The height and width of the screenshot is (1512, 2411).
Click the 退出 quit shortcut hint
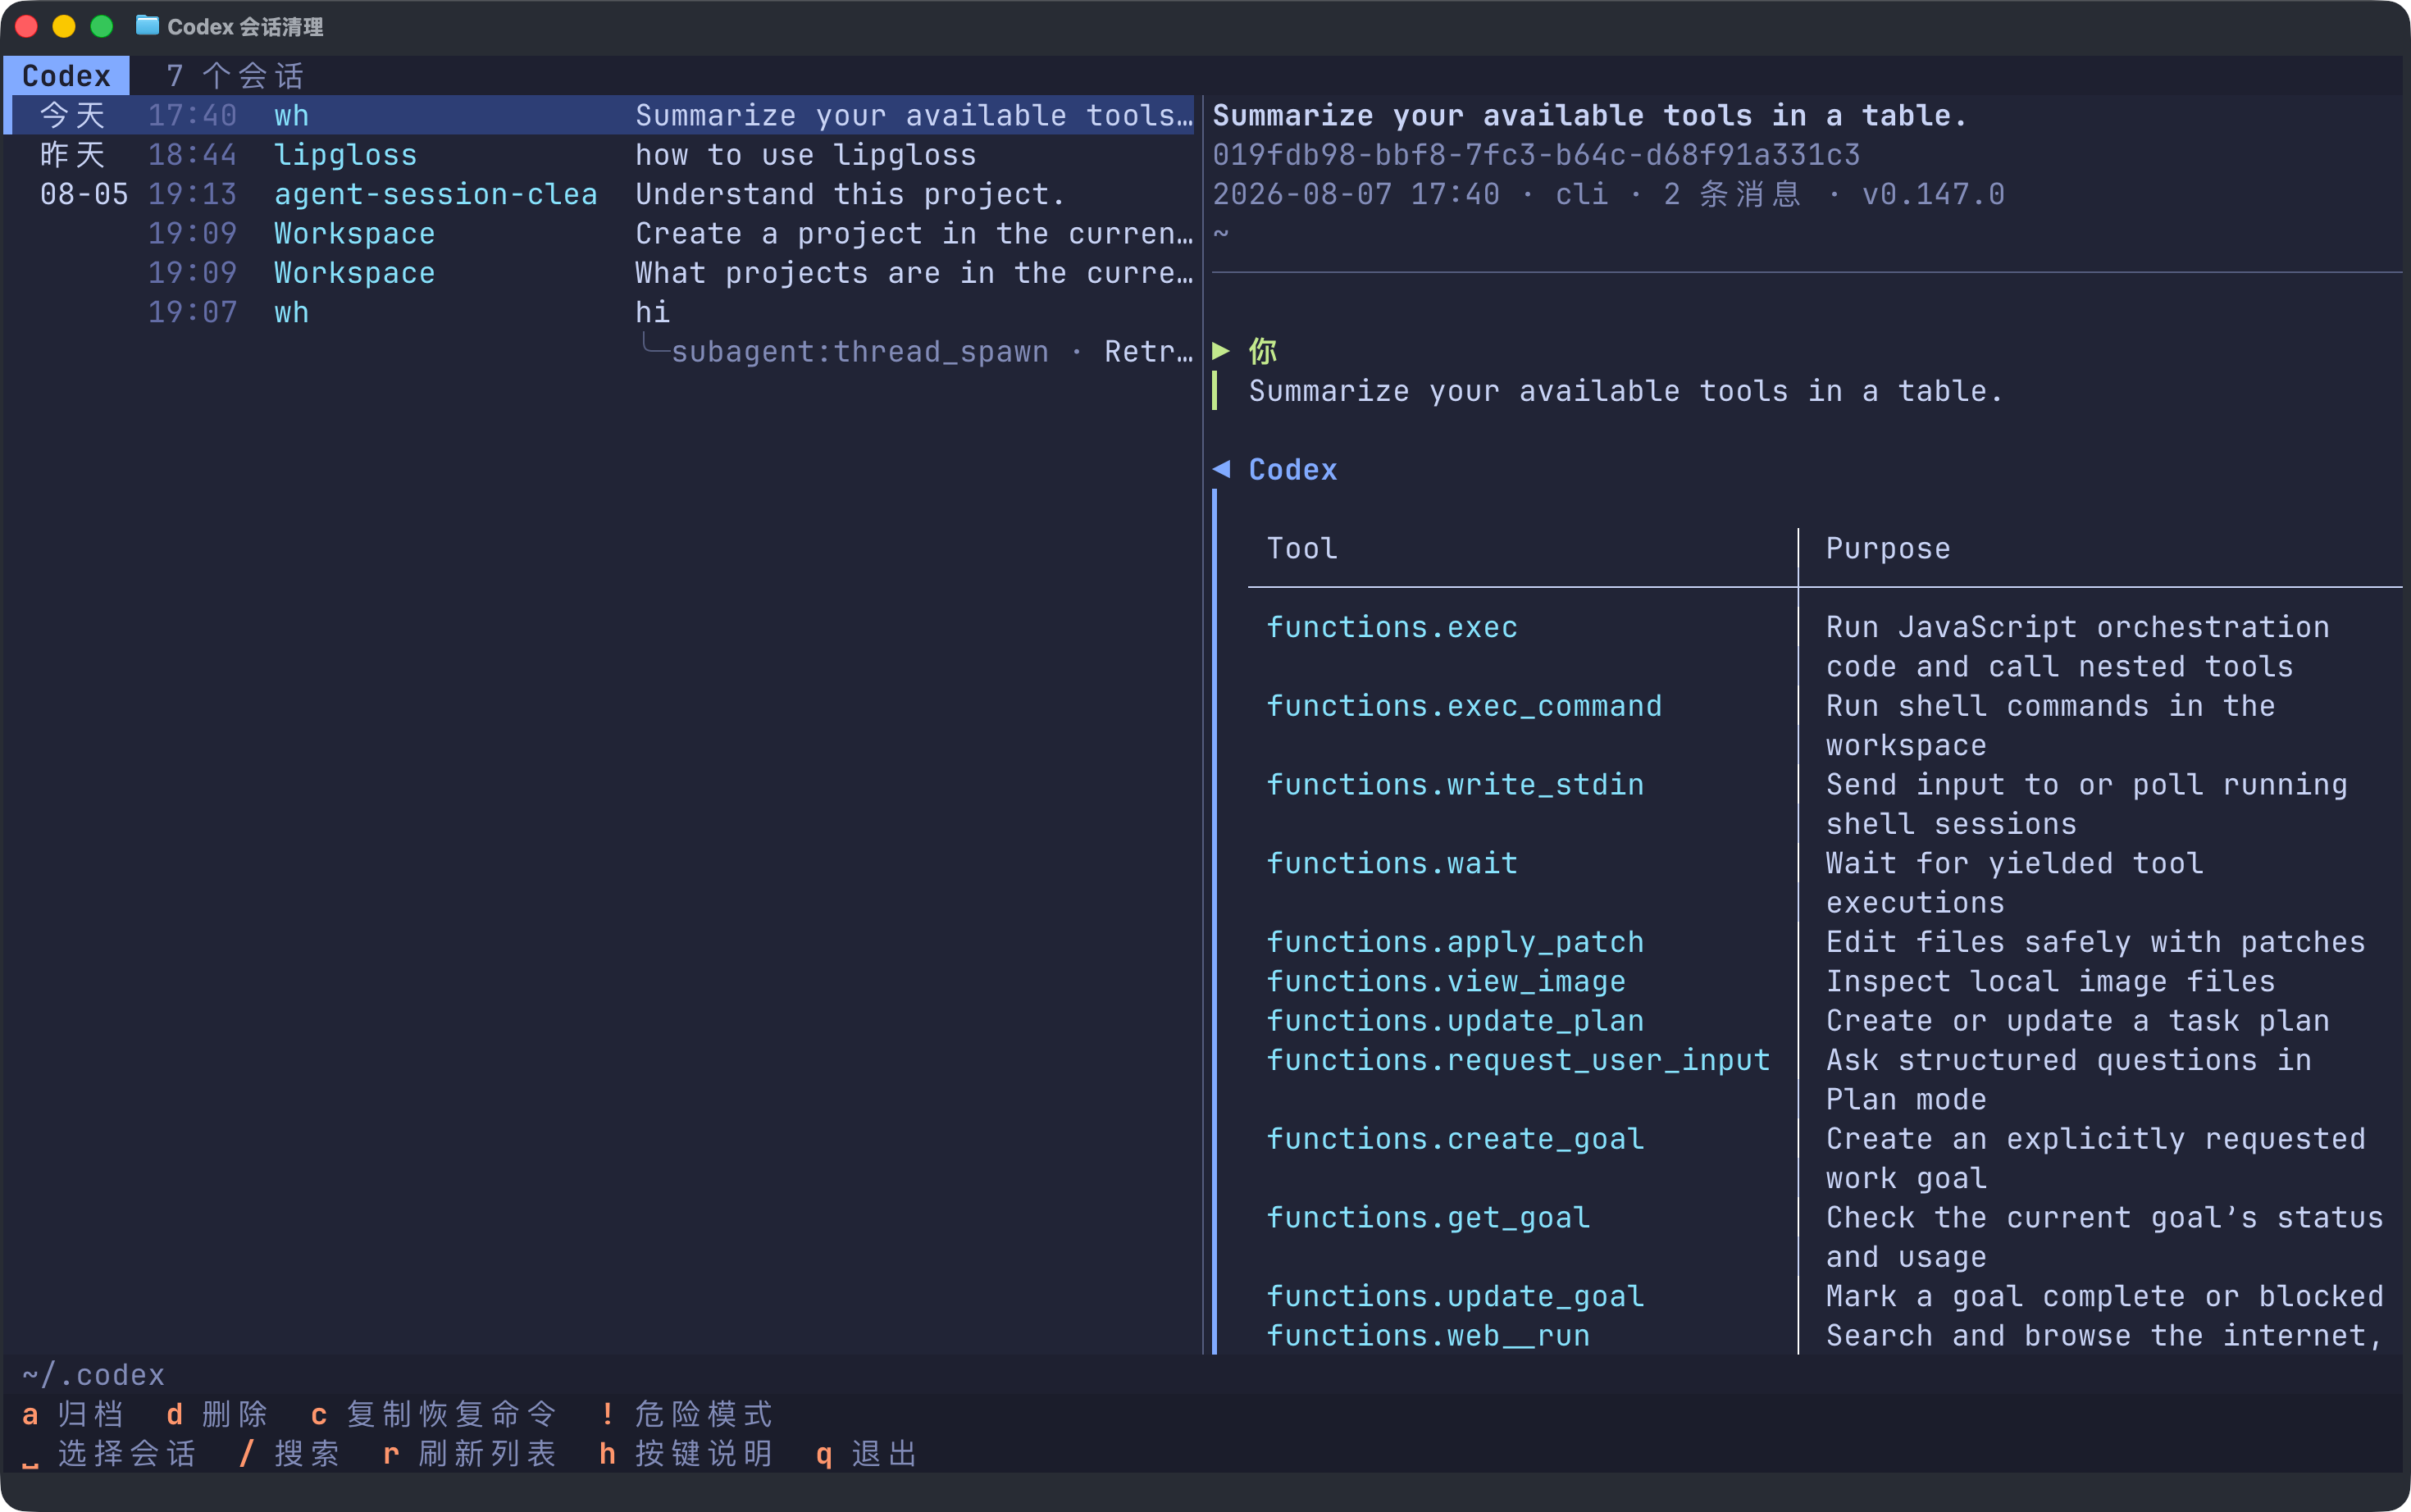(867, 1453)
